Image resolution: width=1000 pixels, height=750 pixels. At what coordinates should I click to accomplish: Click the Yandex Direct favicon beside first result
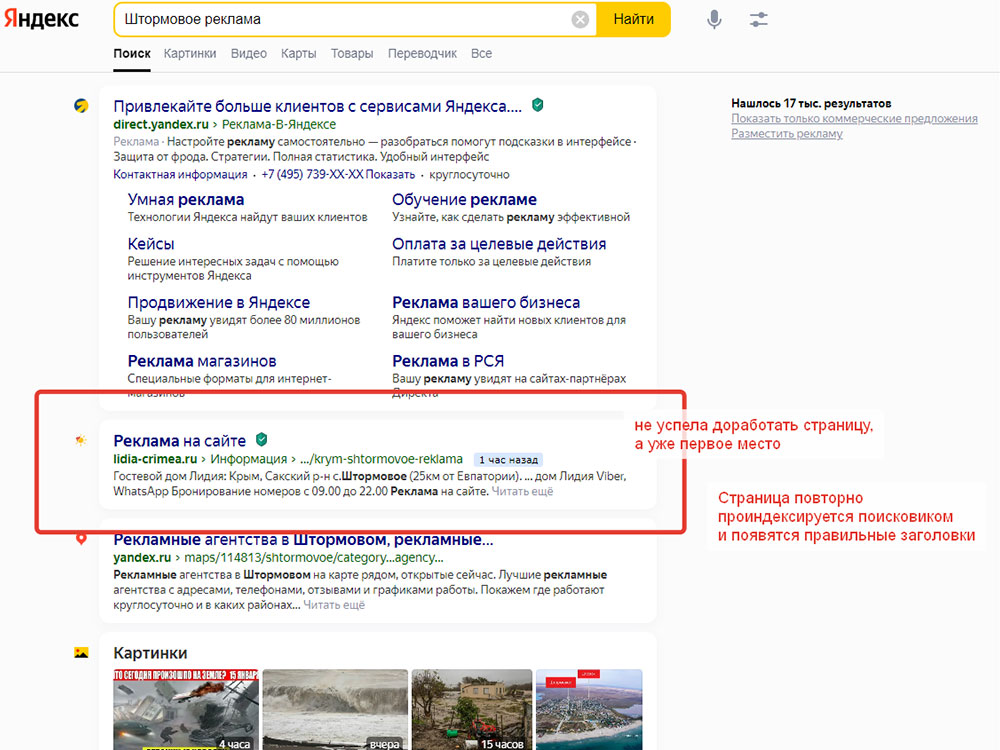click(x=81, y=106)
